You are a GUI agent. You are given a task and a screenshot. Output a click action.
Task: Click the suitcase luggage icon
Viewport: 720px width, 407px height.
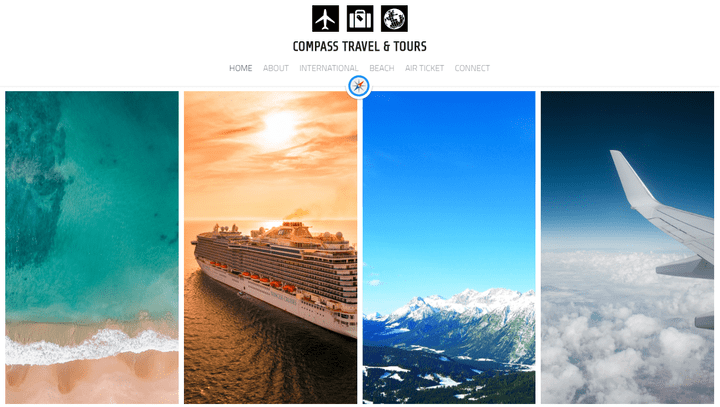pyautogui.click(x=360, y=19)
